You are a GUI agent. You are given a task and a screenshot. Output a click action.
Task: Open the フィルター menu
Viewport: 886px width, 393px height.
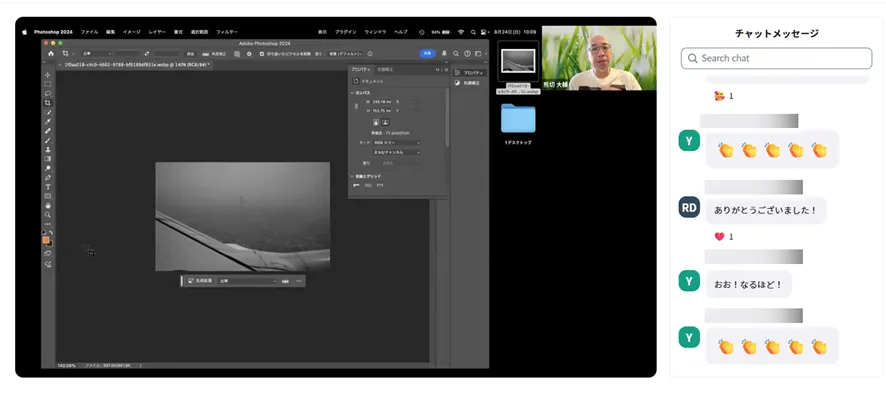(227, 32)
